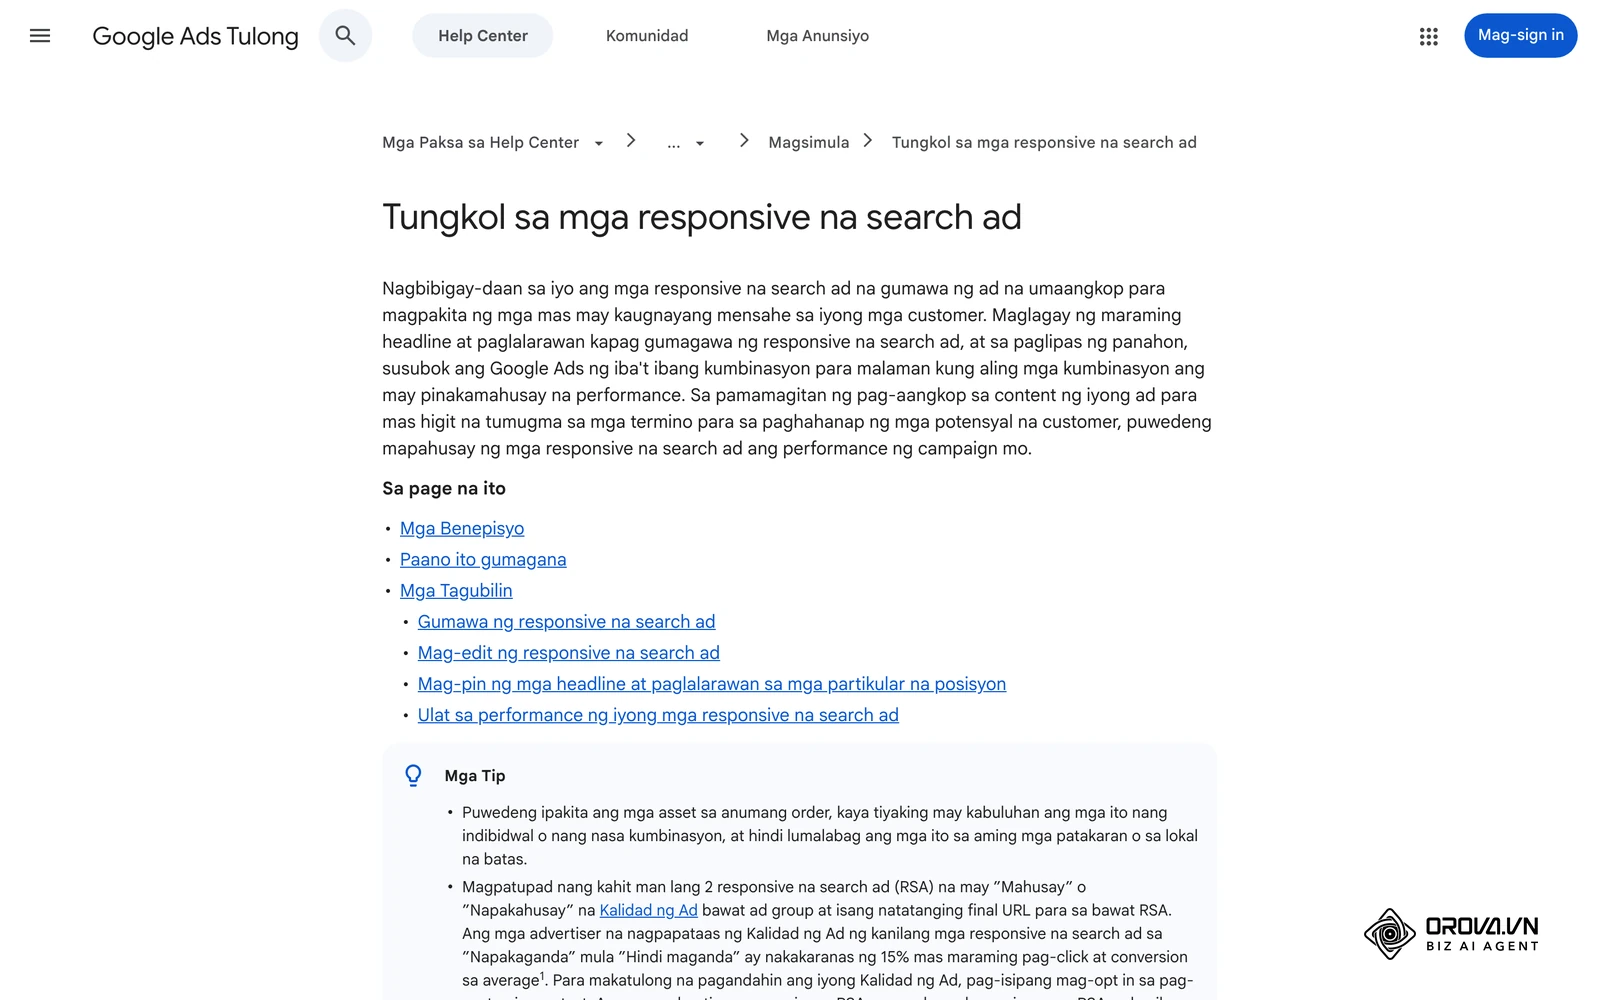Open Google Ads Tulong home title

(196, 36)
